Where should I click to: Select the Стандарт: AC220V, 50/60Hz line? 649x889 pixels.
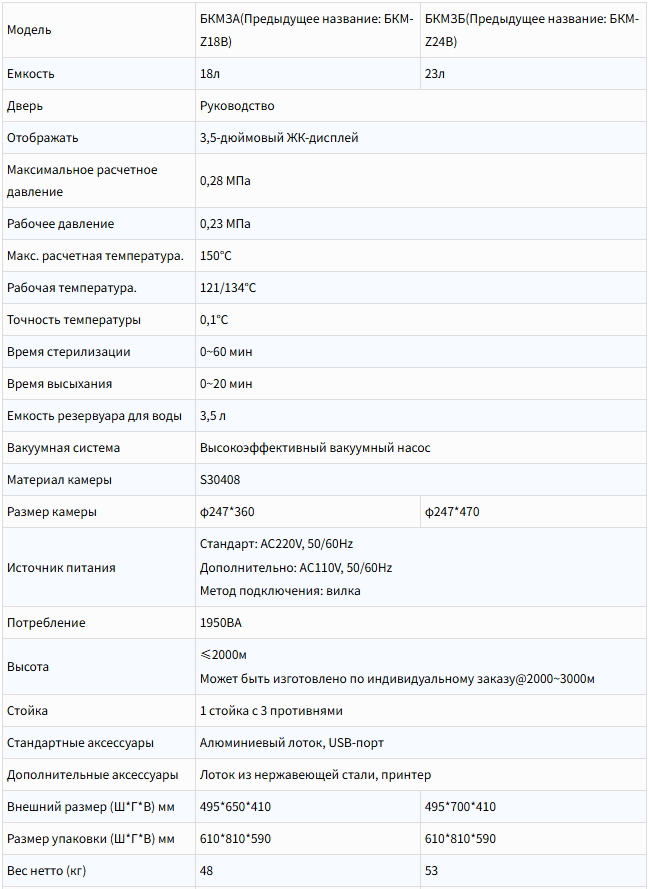[277, 544]
